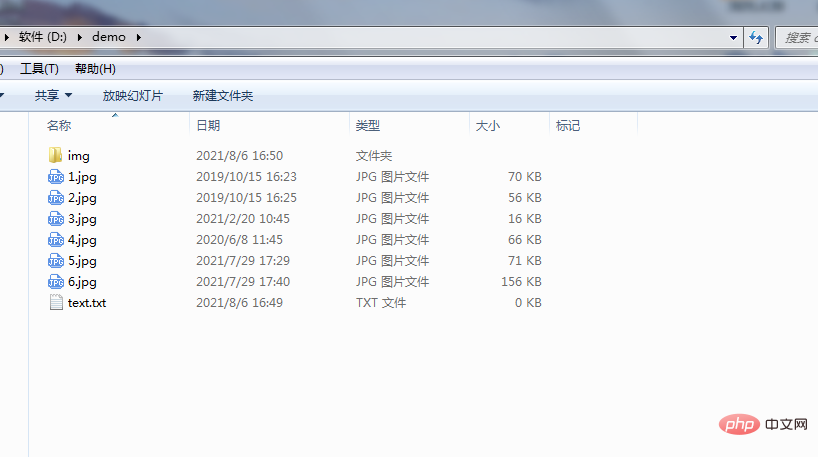This screenshot has width=818, height=457.
Task: Select the file name 5.jpg
Action: (82, 261)
